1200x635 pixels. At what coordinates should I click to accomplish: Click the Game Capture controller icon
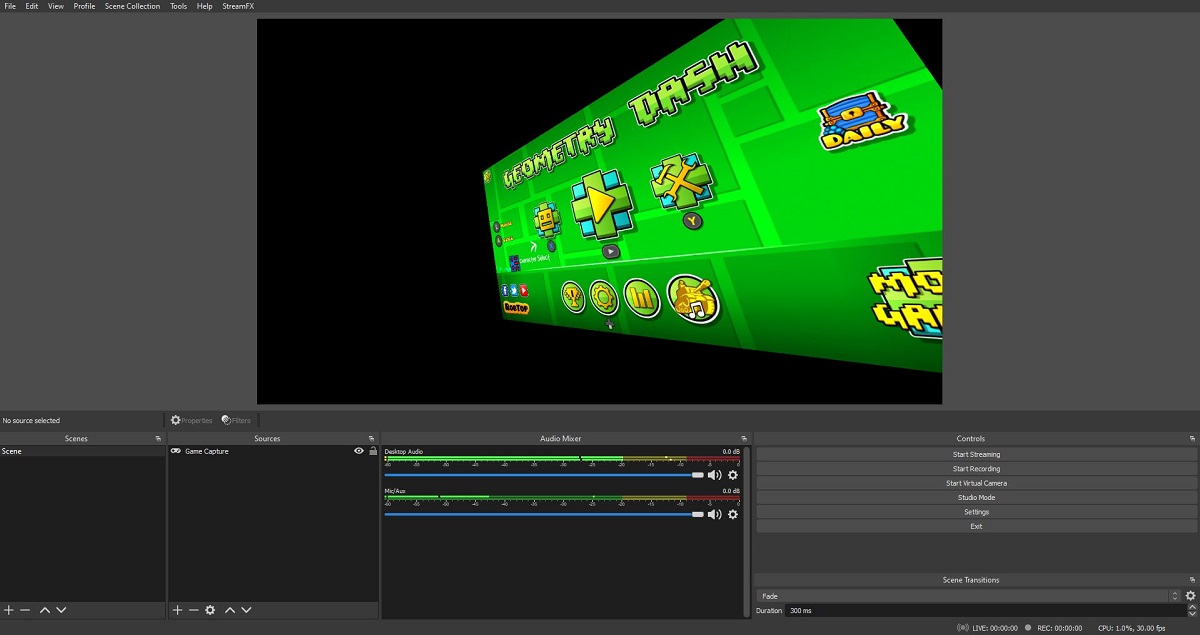176,451
